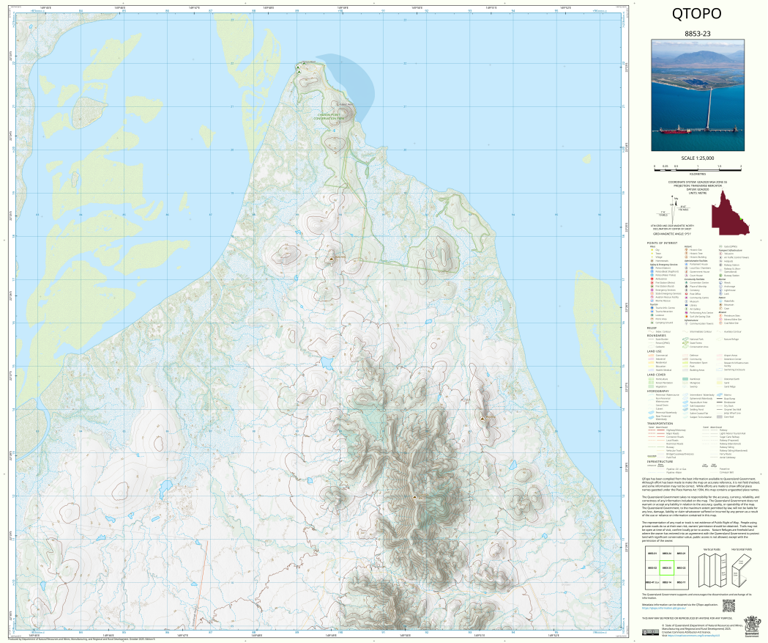Click the Land Use legend heading
Image resolution: width=768 pixels, height=643 pixels.
pyautogui.click(x=654, y=351)
